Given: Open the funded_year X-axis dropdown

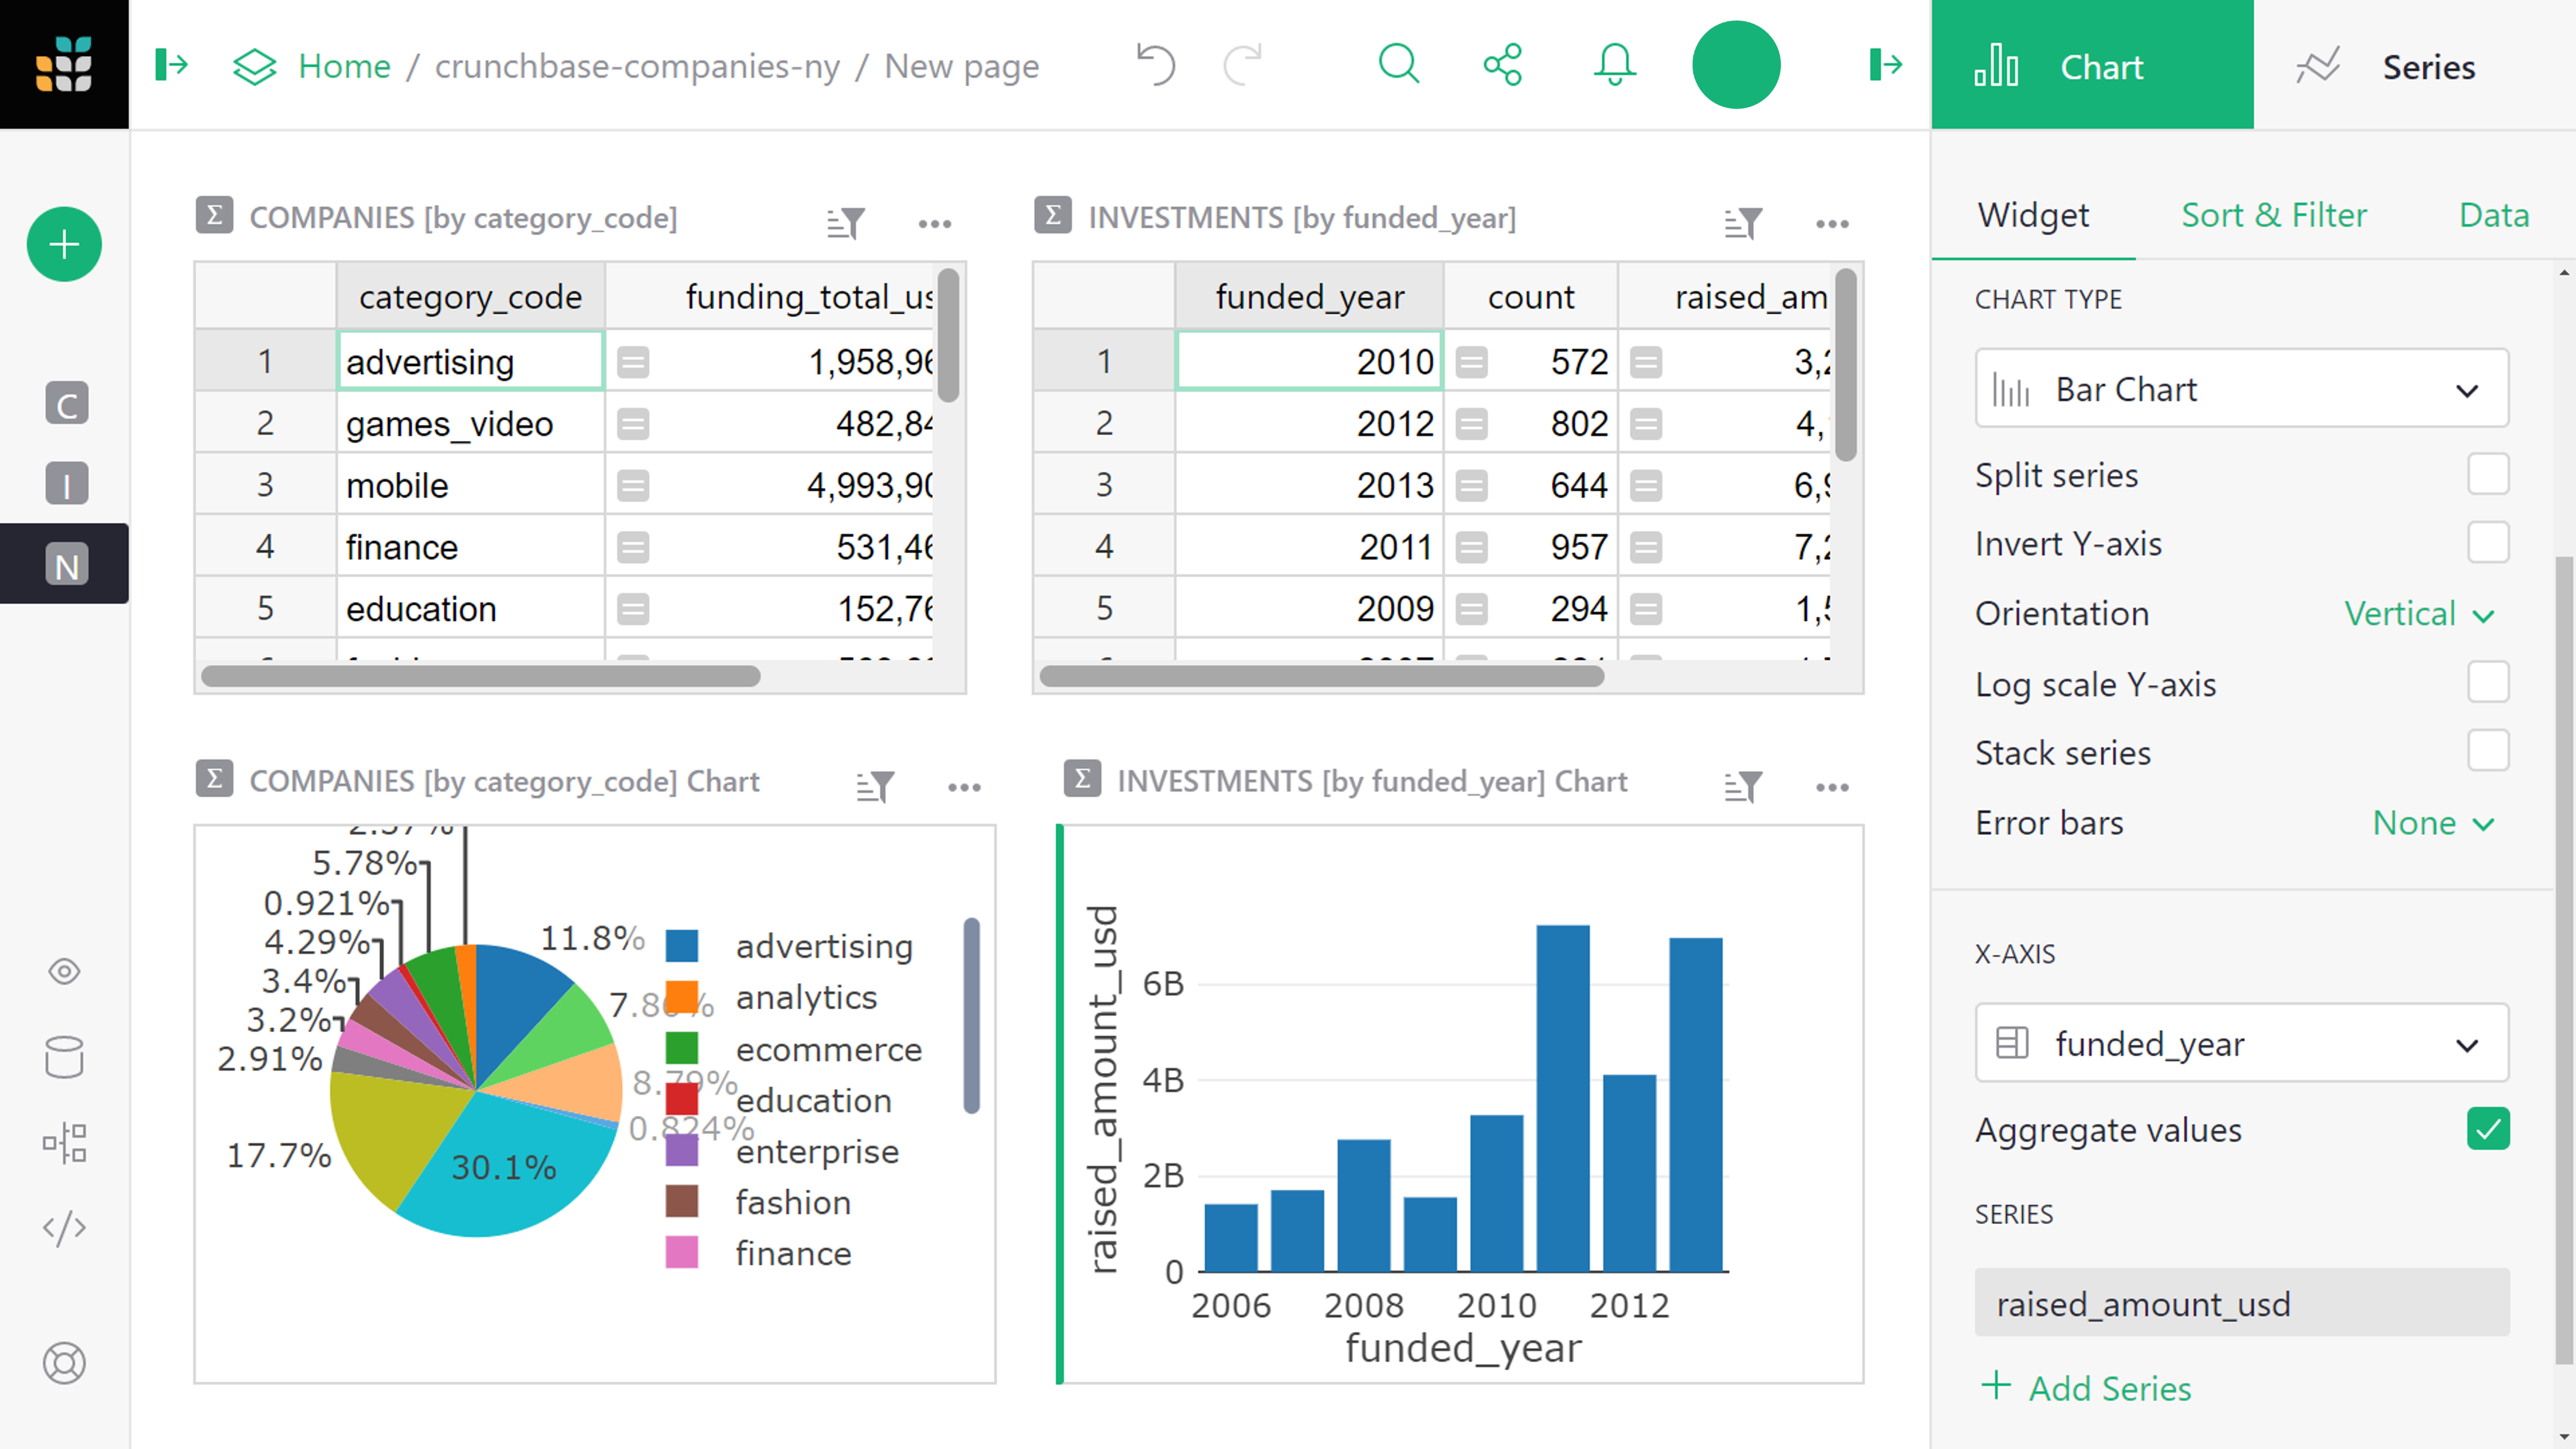Looking at the screenshot, I should point(2241,1044).
